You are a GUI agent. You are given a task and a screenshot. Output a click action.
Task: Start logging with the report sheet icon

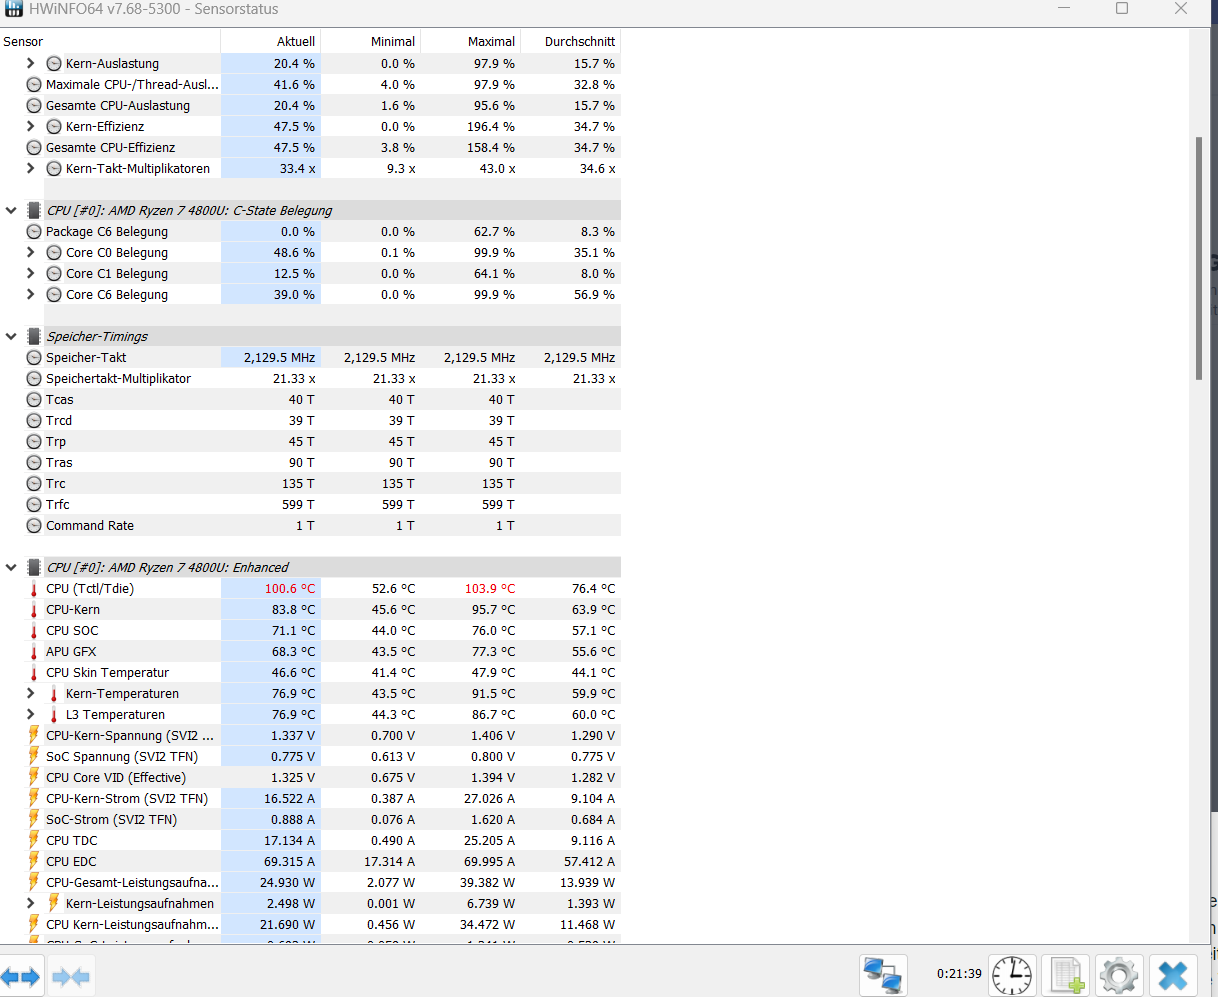(1065, 975)
